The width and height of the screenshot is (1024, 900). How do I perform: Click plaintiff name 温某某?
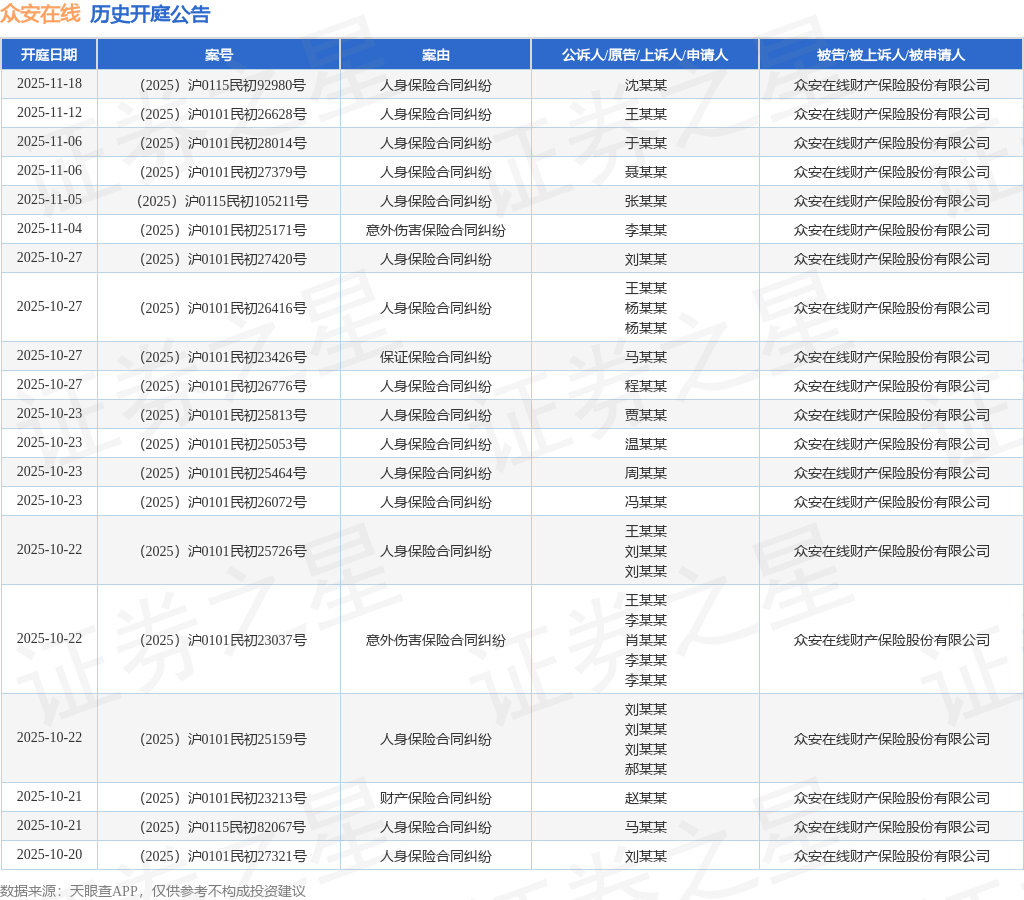coord(645,444)
